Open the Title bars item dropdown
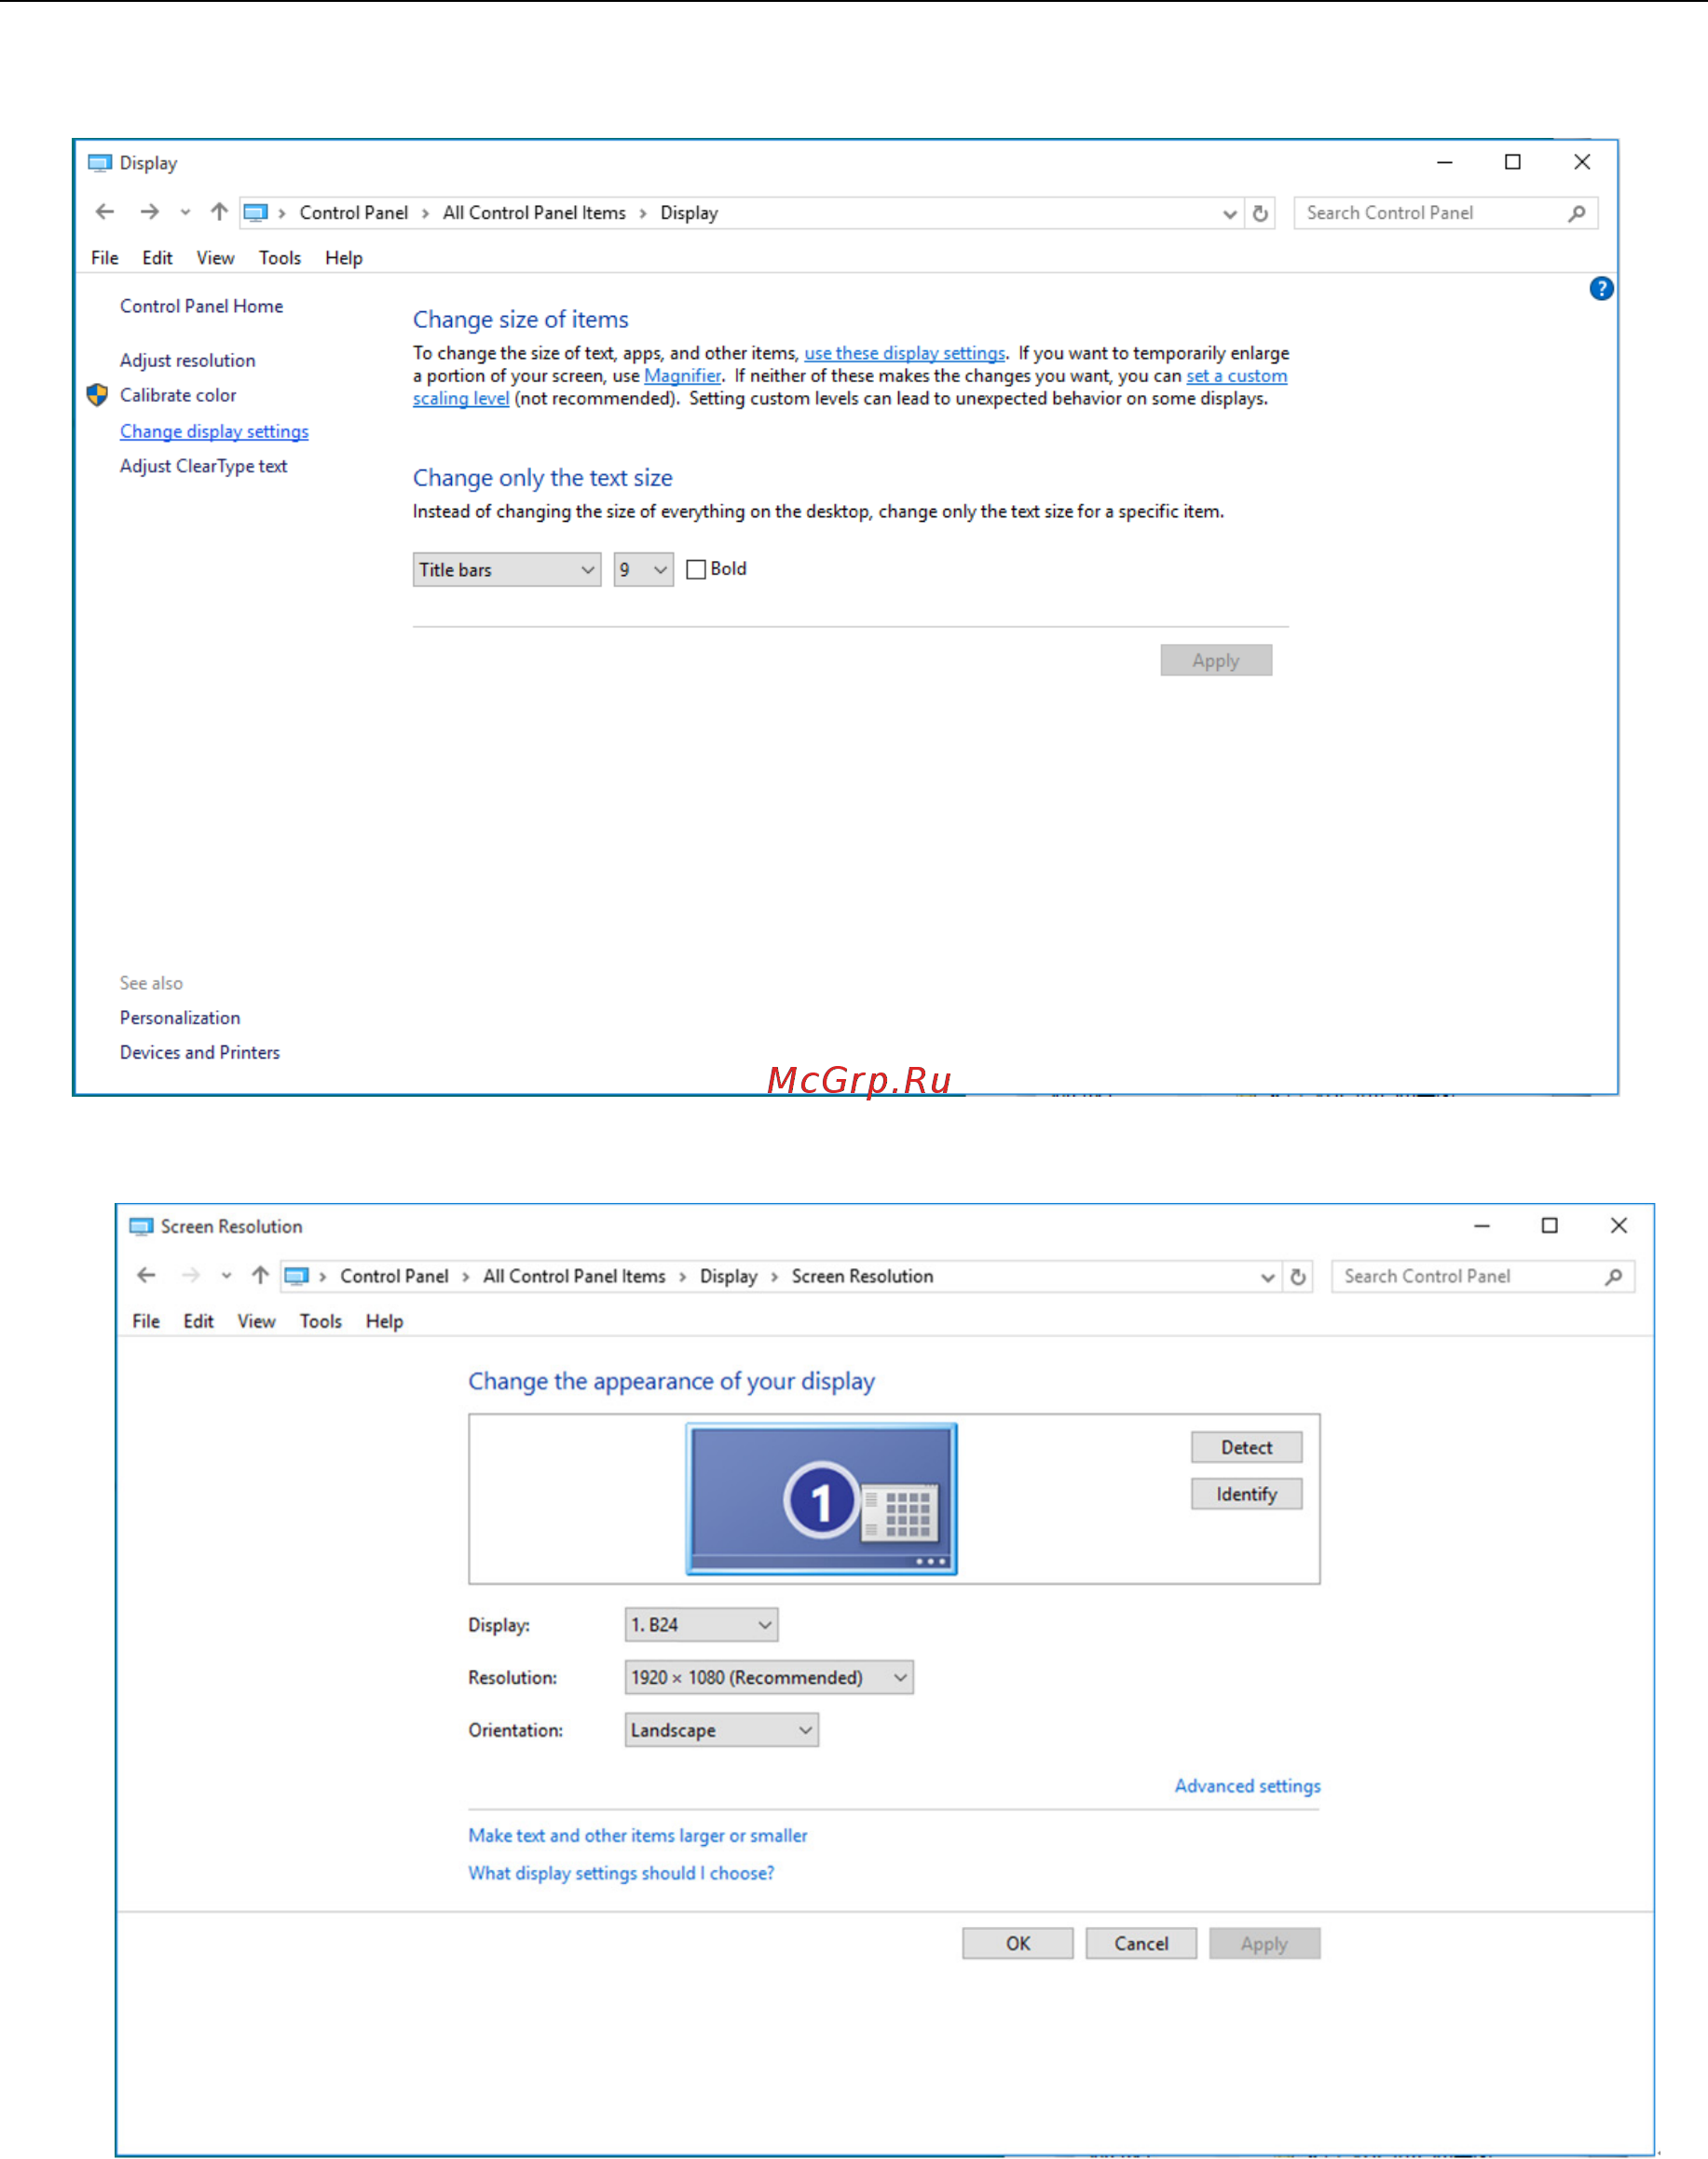 point(506,570)
